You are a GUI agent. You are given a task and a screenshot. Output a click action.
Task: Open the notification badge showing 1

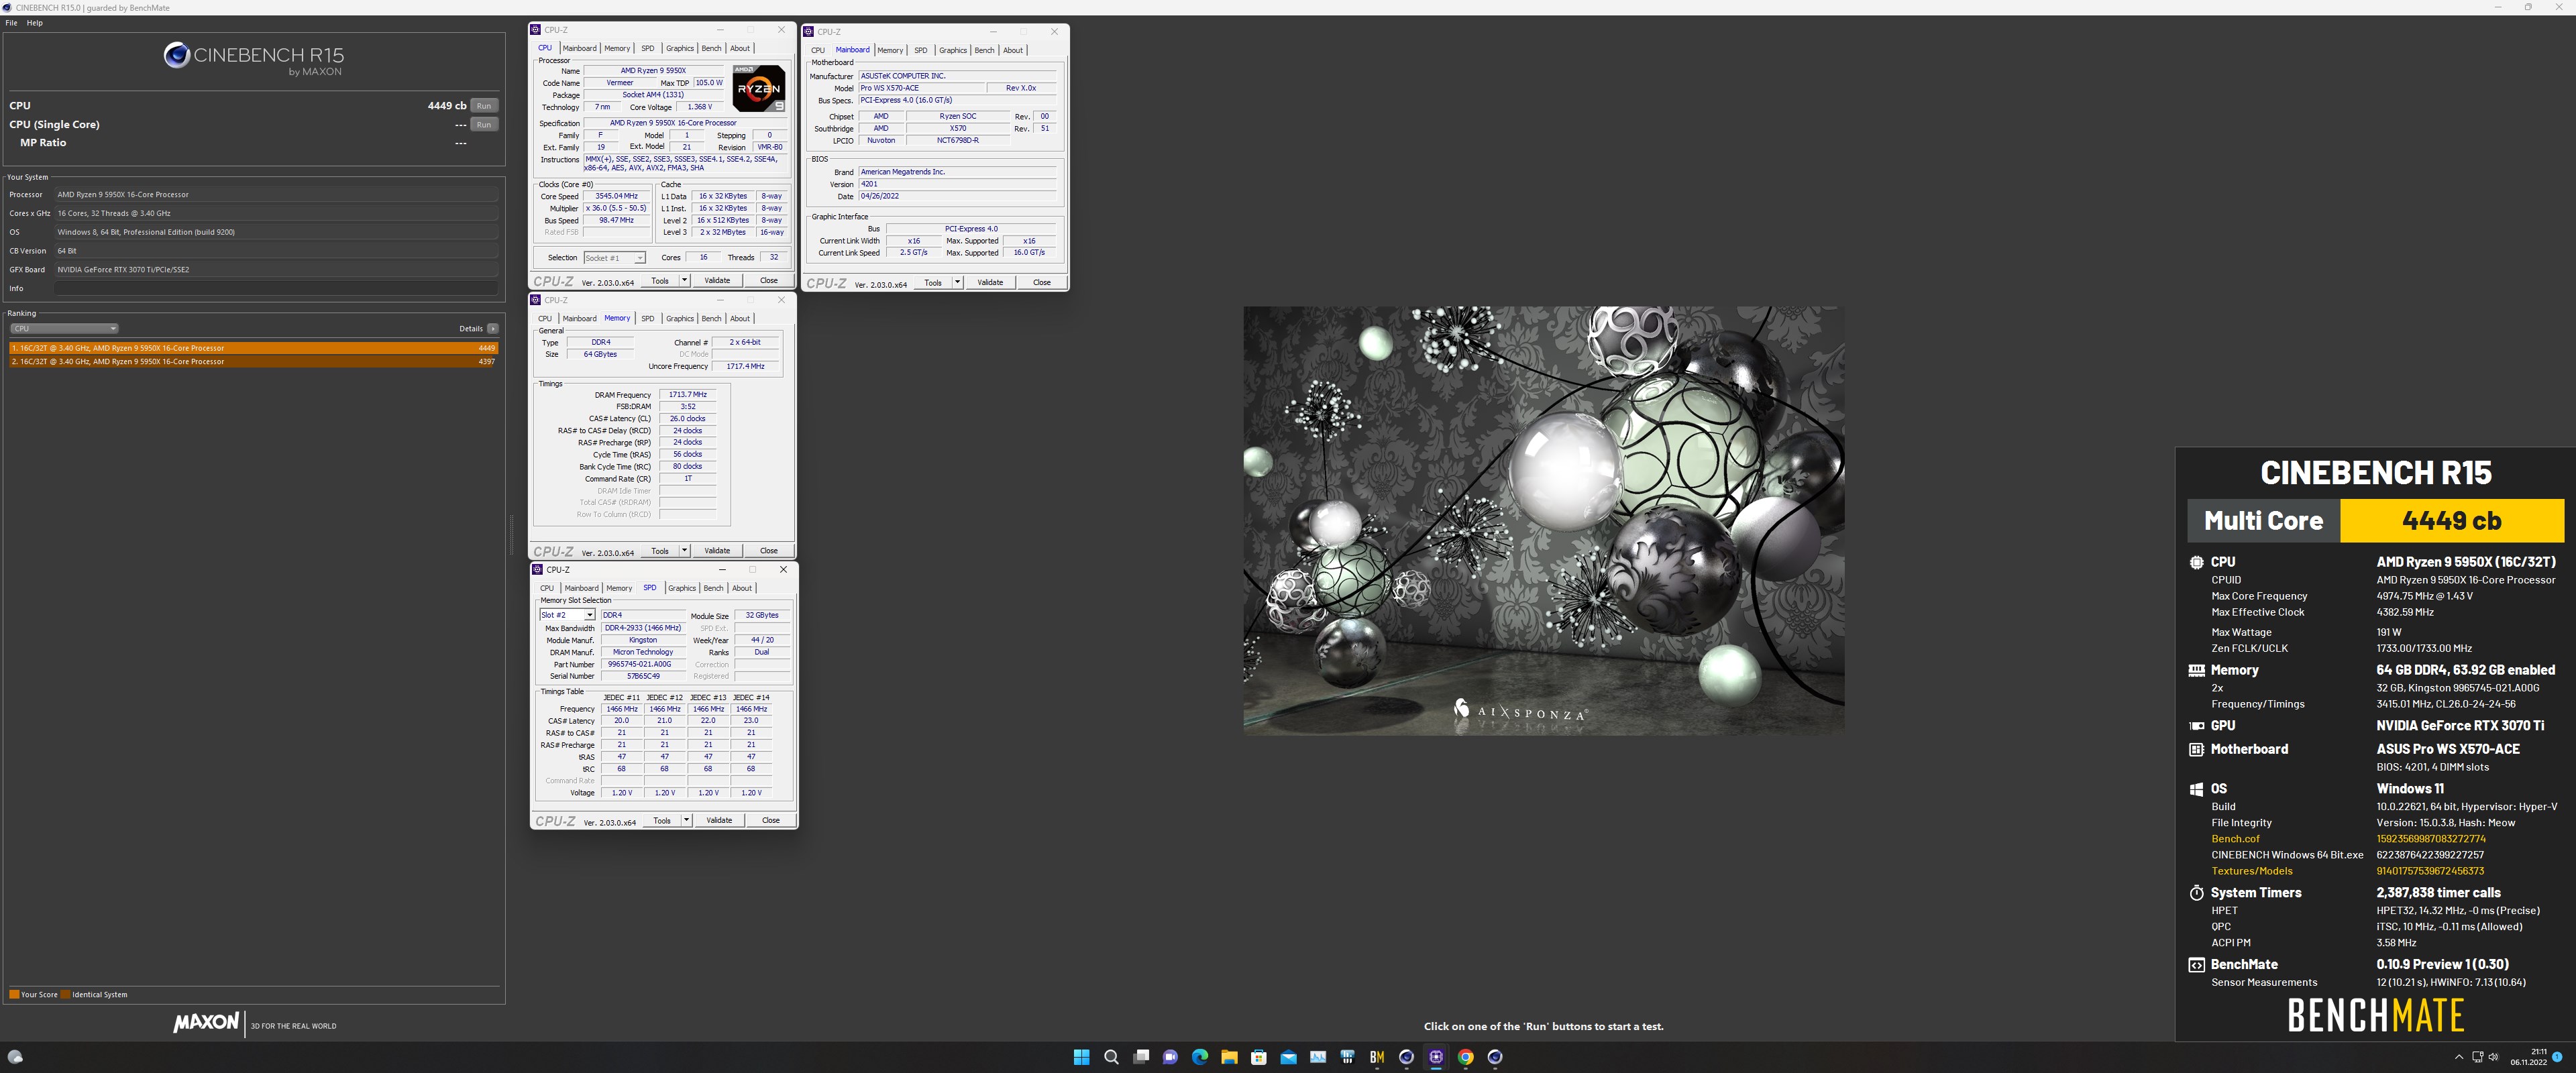coord(2557,1057)
